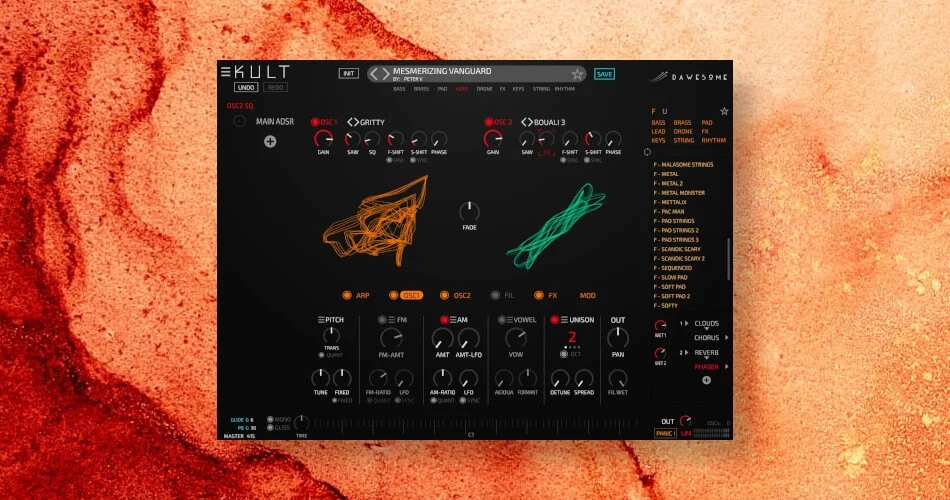Open the hamburger menu beside the KULT logo
Image resolution: width=950 pixels, height=500 pixels.
225,72
